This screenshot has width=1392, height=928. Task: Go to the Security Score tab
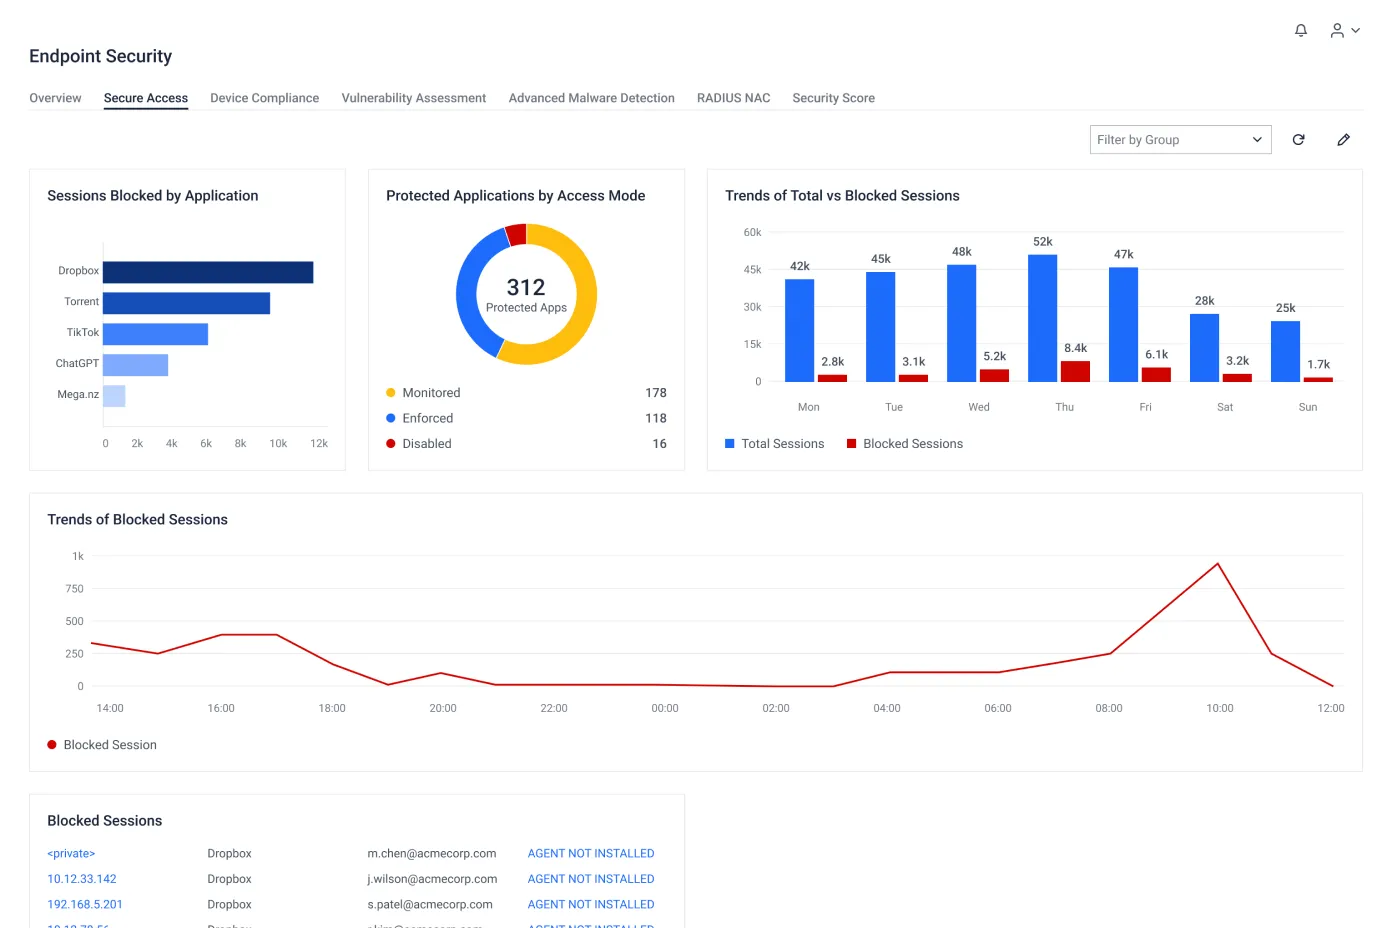click(833, 98)
